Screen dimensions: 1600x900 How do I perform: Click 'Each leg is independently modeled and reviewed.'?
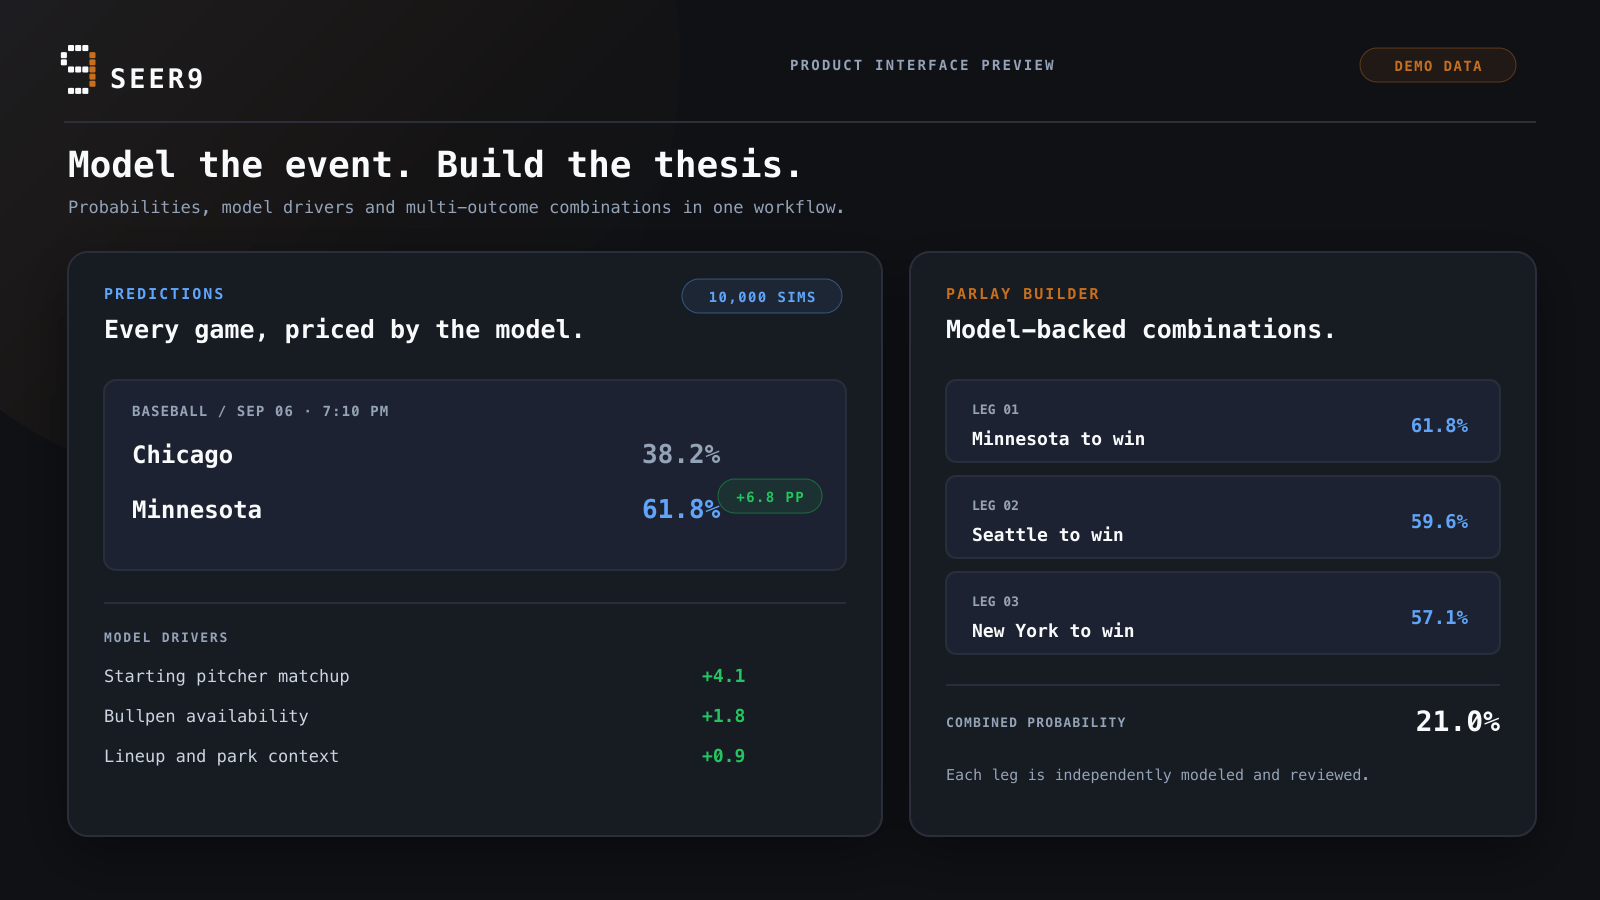coord(1157,775)
